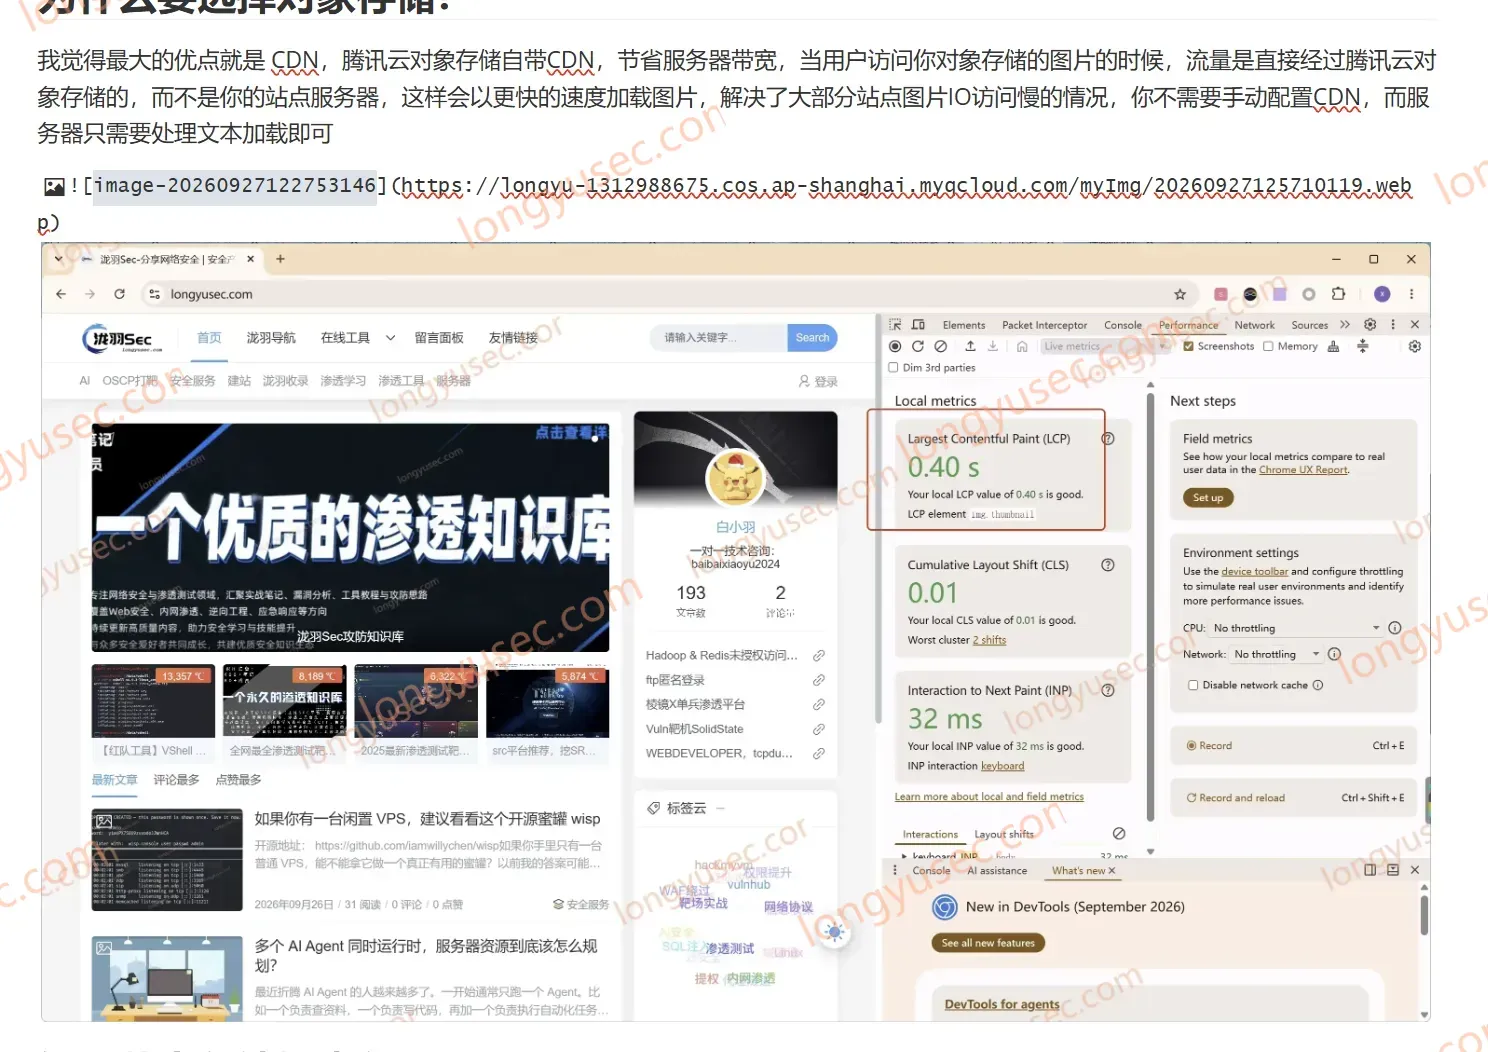Click the CPU throttling info icon
This screenshot has height=1052, width=1488.
point(1395,628)
